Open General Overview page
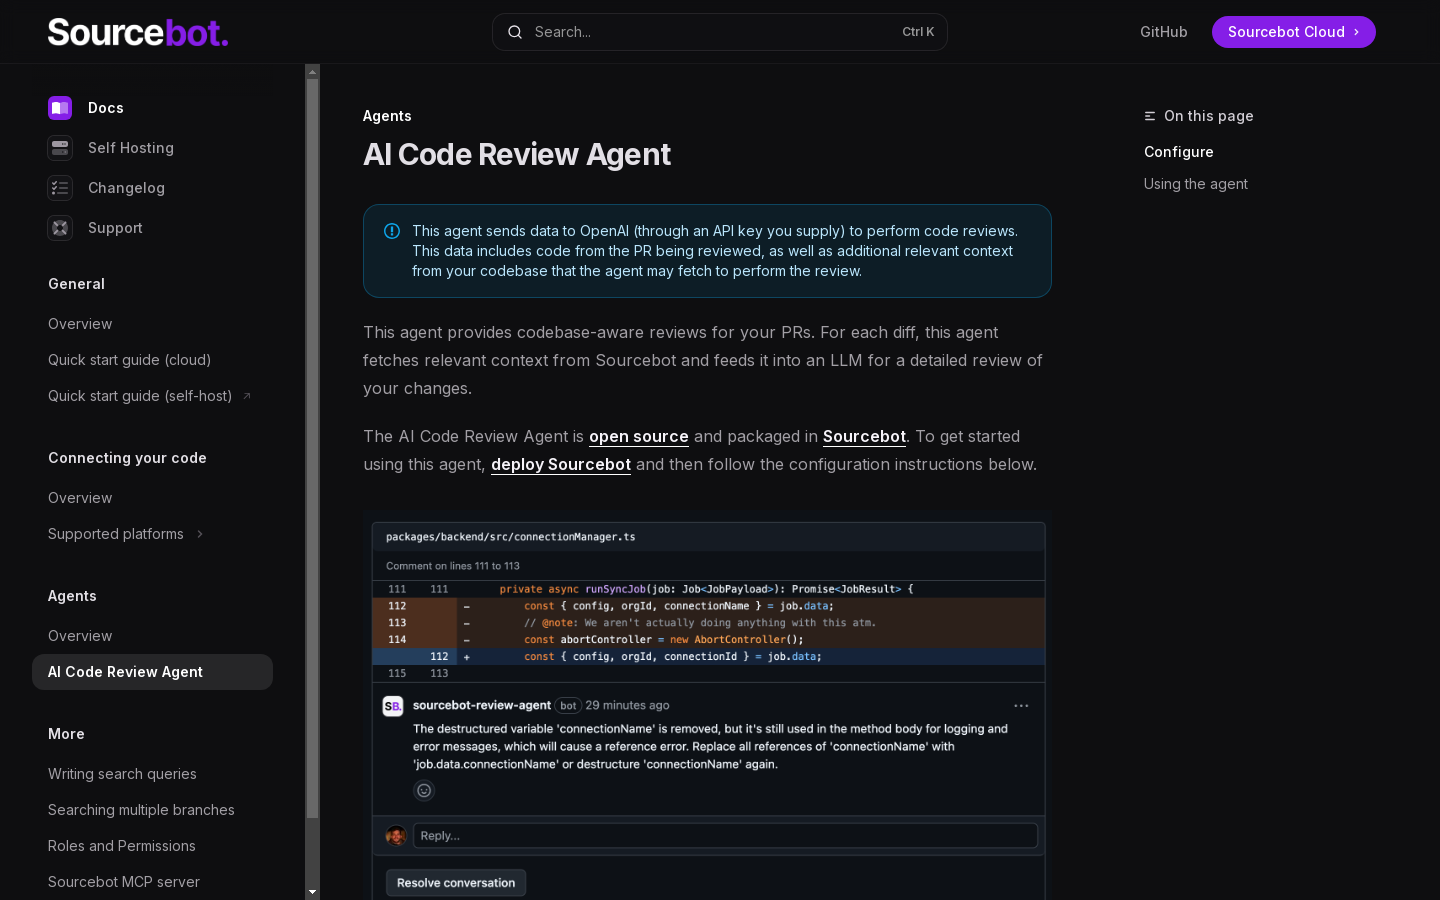 click(x=80, y=324)
